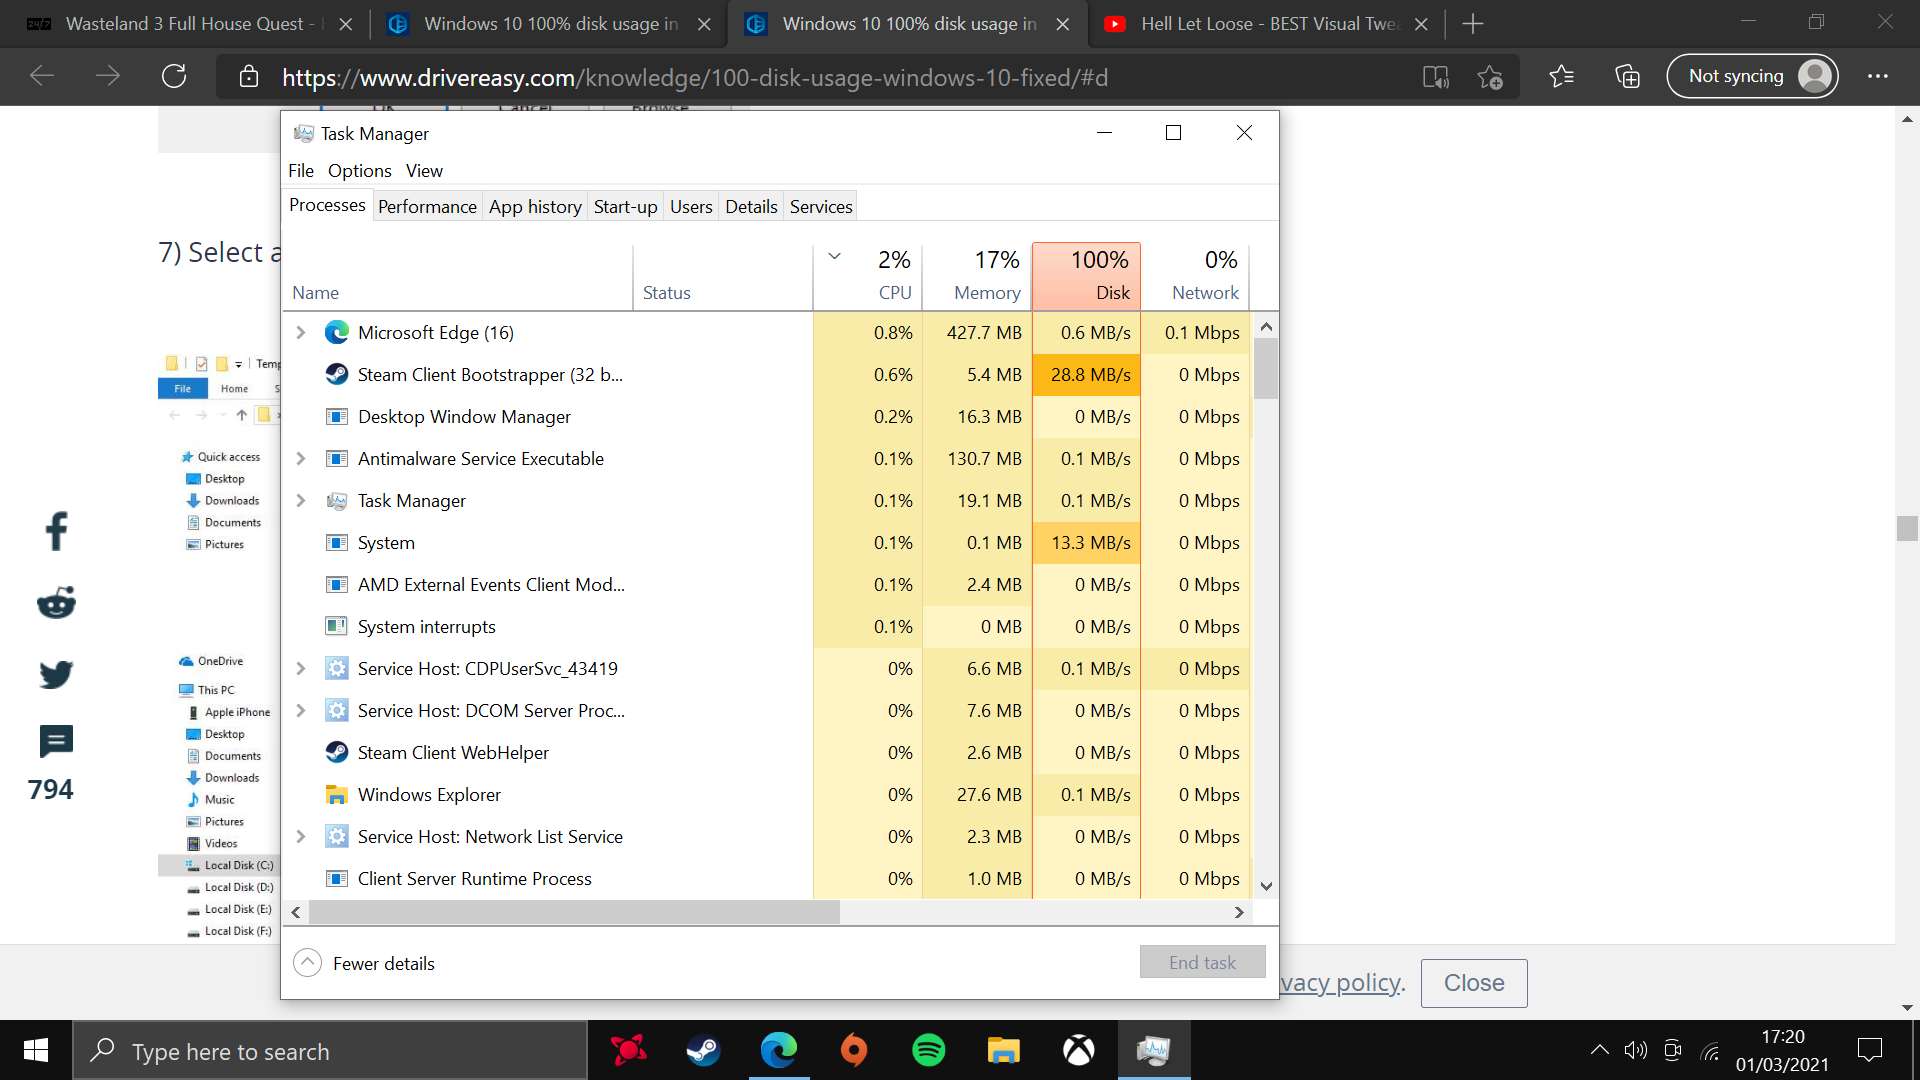Add page to favorites star icon
1920x1080 pixels.
click(1490, 77)
